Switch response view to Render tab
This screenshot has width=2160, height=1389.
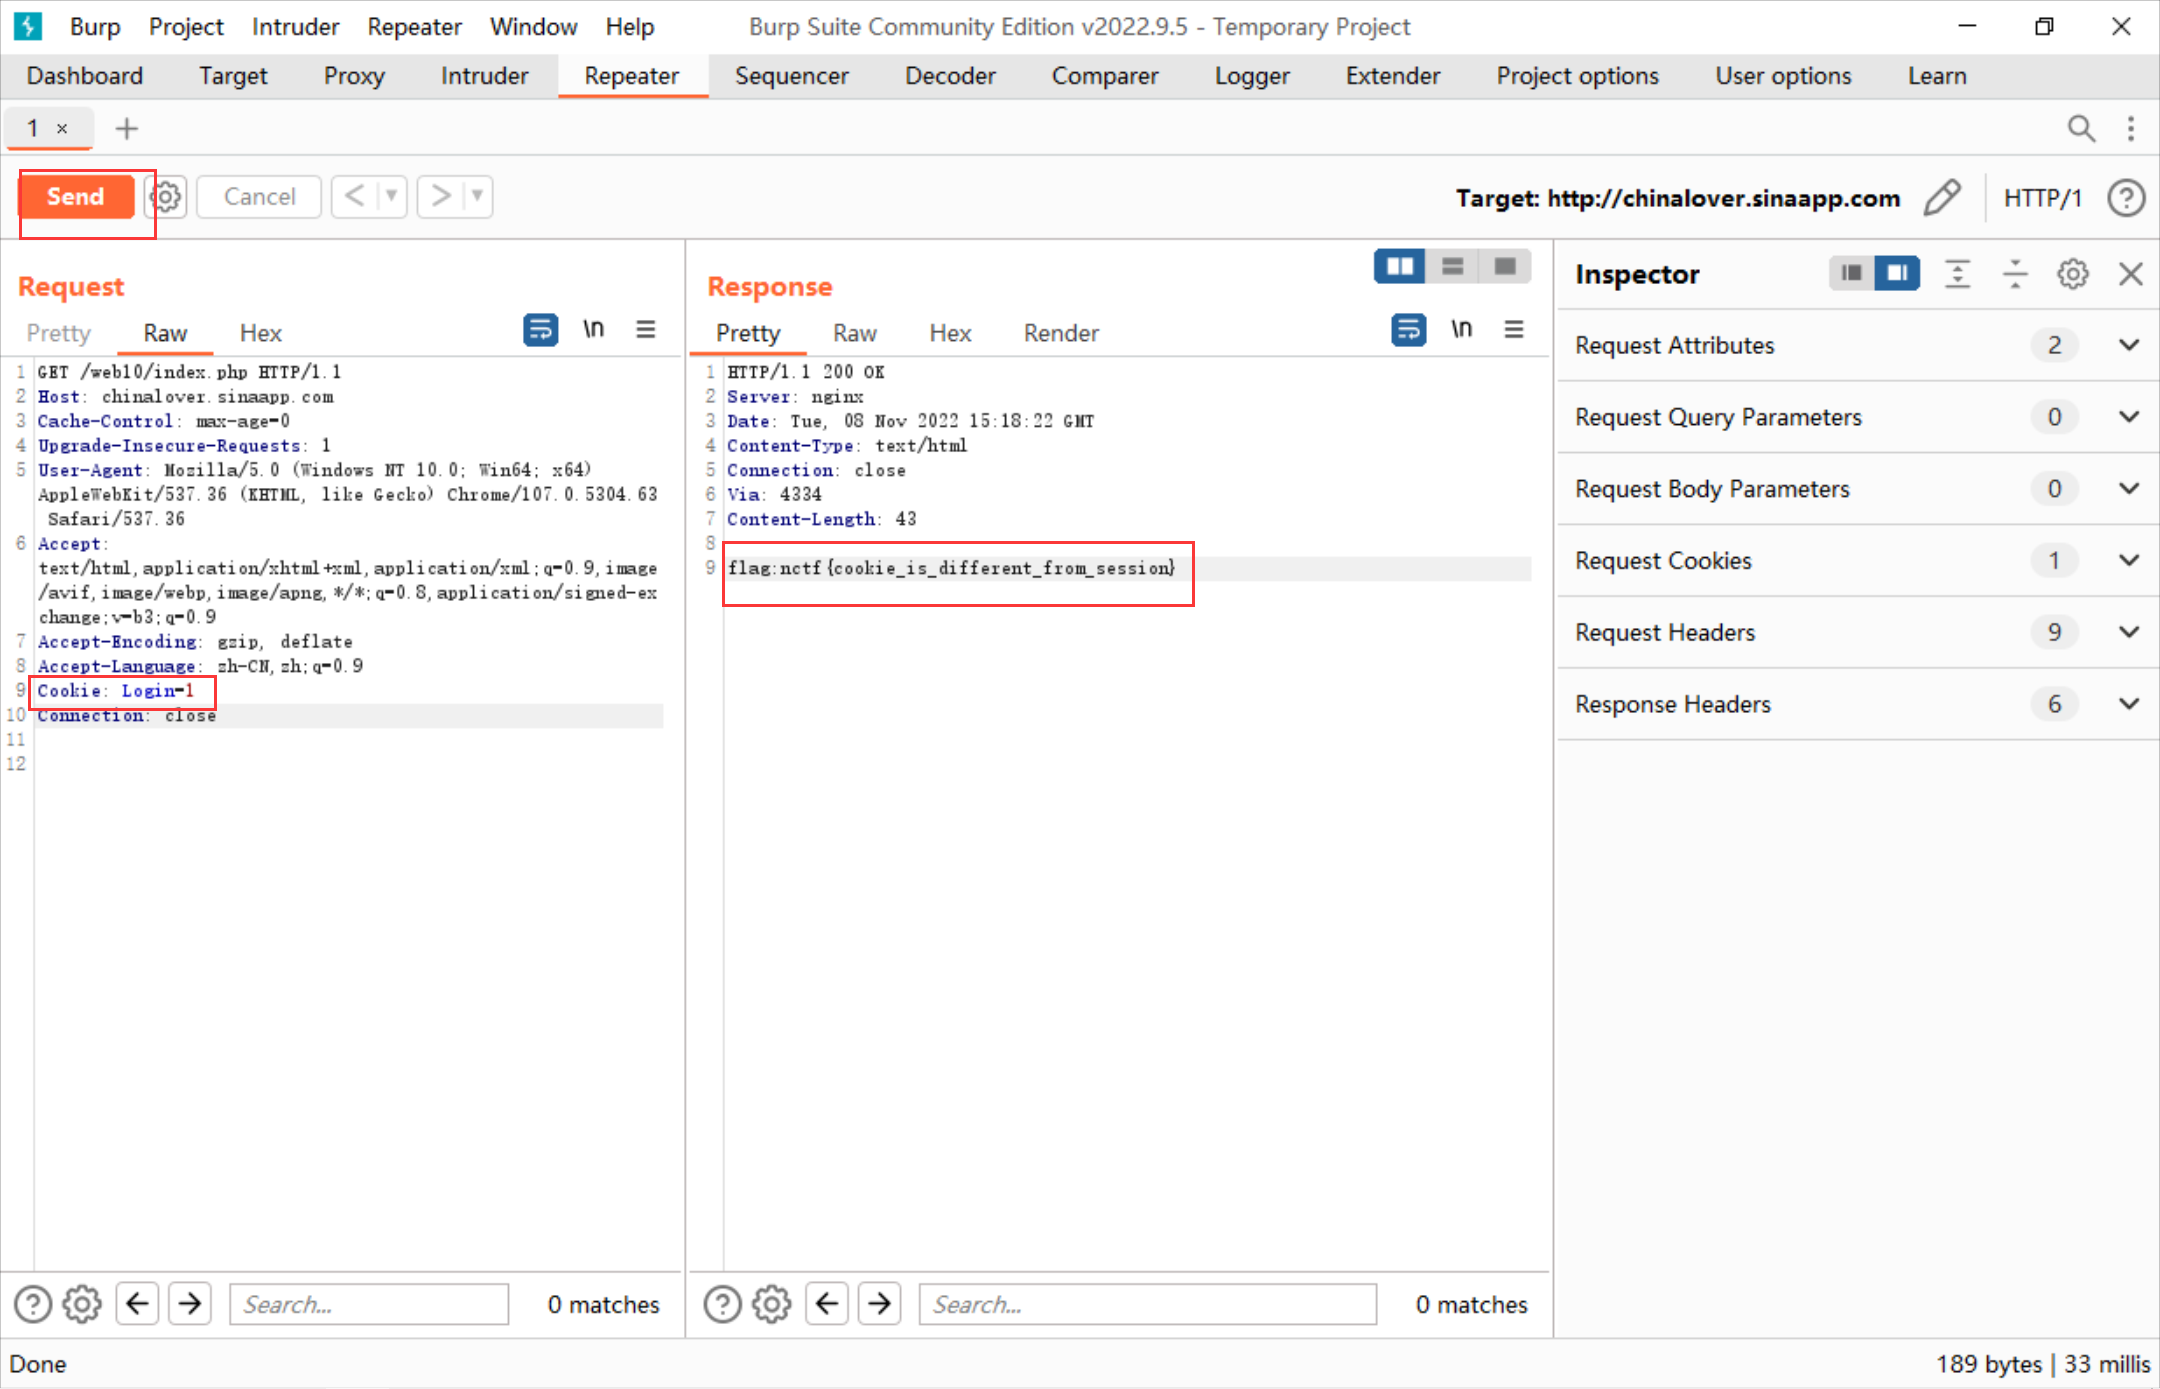point(1060,333)
